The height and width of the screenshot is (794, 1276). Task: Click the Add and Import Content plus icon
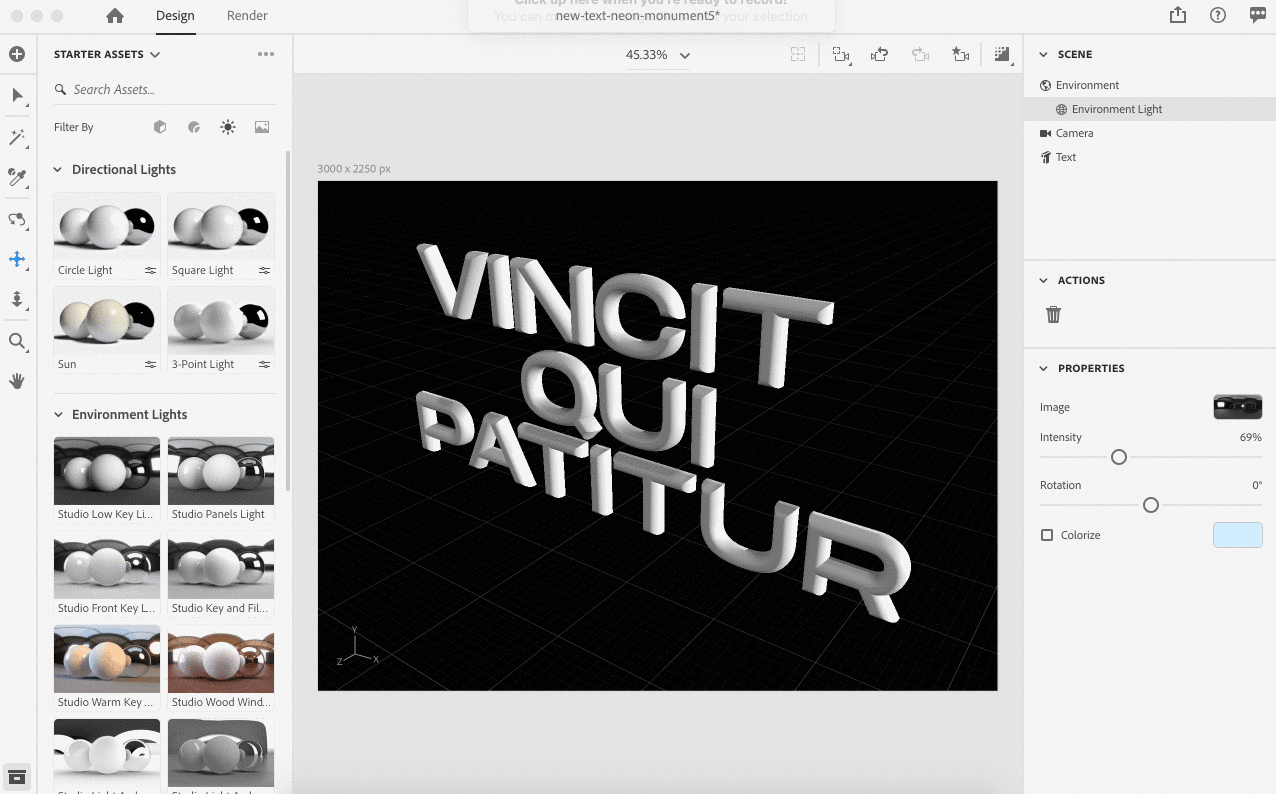pos(17,54)
